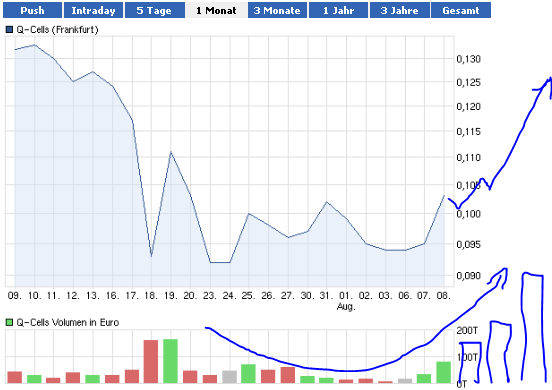The width and height of the screenshot is (552, 390).
Task: Select the 5 Tage tab
Action: [155, 10]
